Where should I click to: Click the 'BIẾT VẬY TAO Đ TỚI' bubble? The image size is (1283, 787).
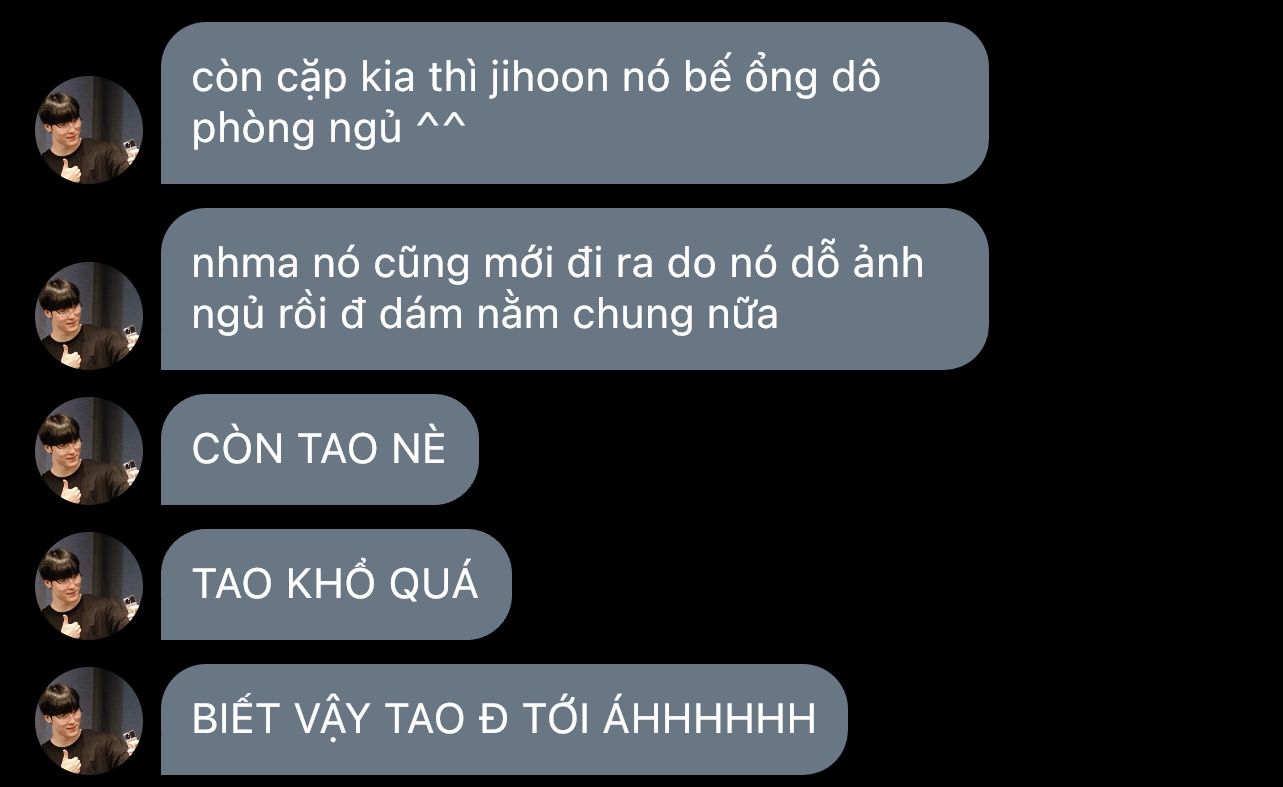click(x=504, y=719)
